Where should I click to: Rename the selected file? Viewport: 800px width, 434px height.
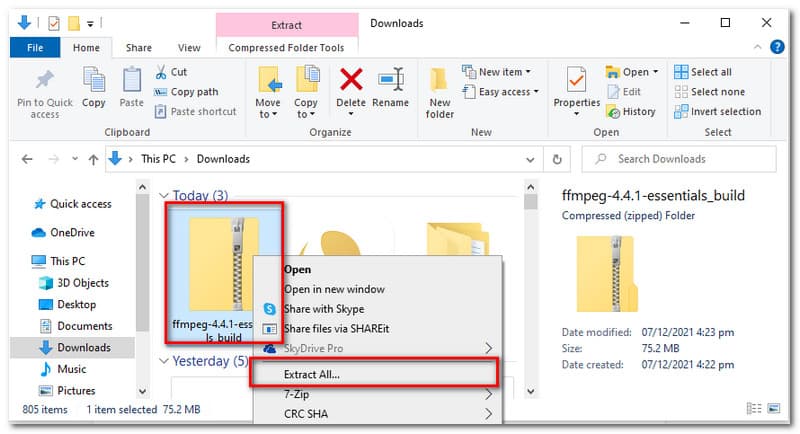(390, 87)
